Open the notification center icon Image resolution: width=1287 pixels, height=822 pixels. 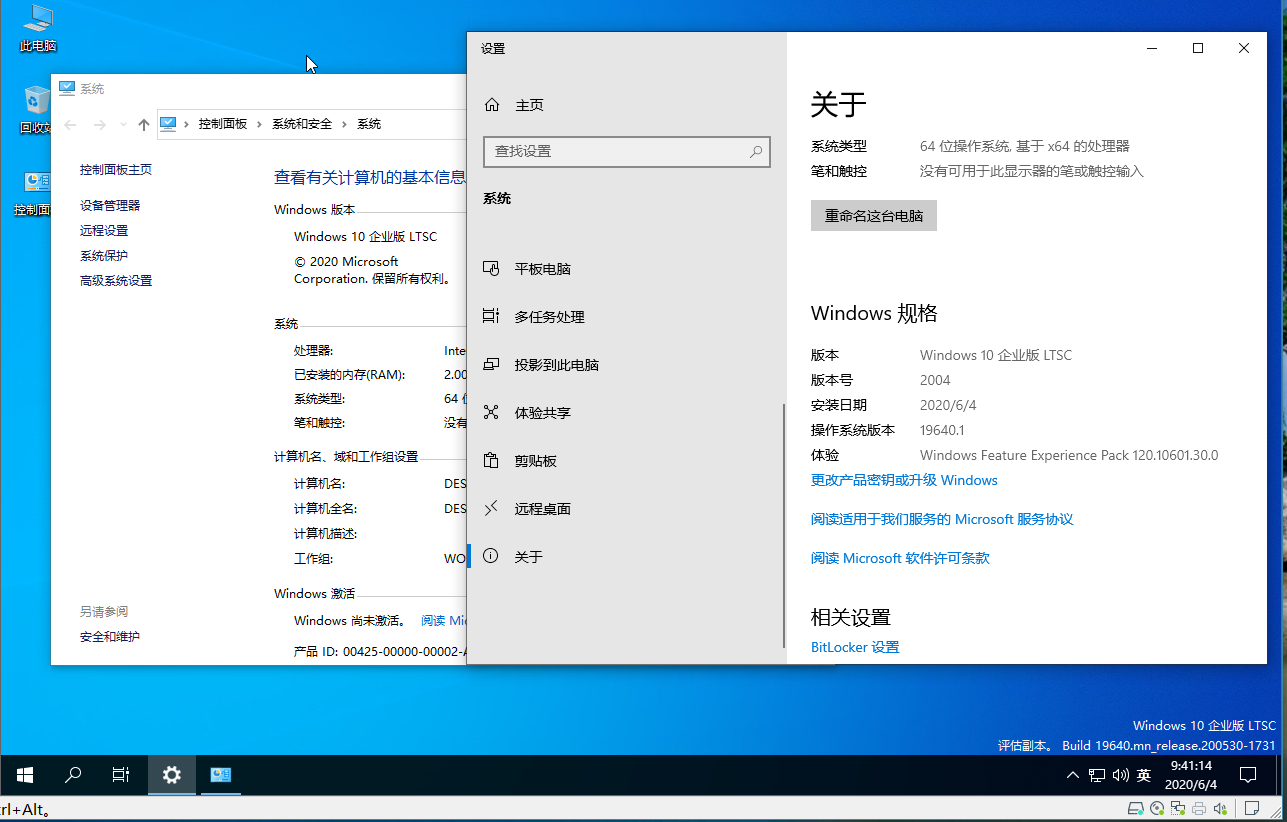pyautogui.click(x=1248, y=775)
